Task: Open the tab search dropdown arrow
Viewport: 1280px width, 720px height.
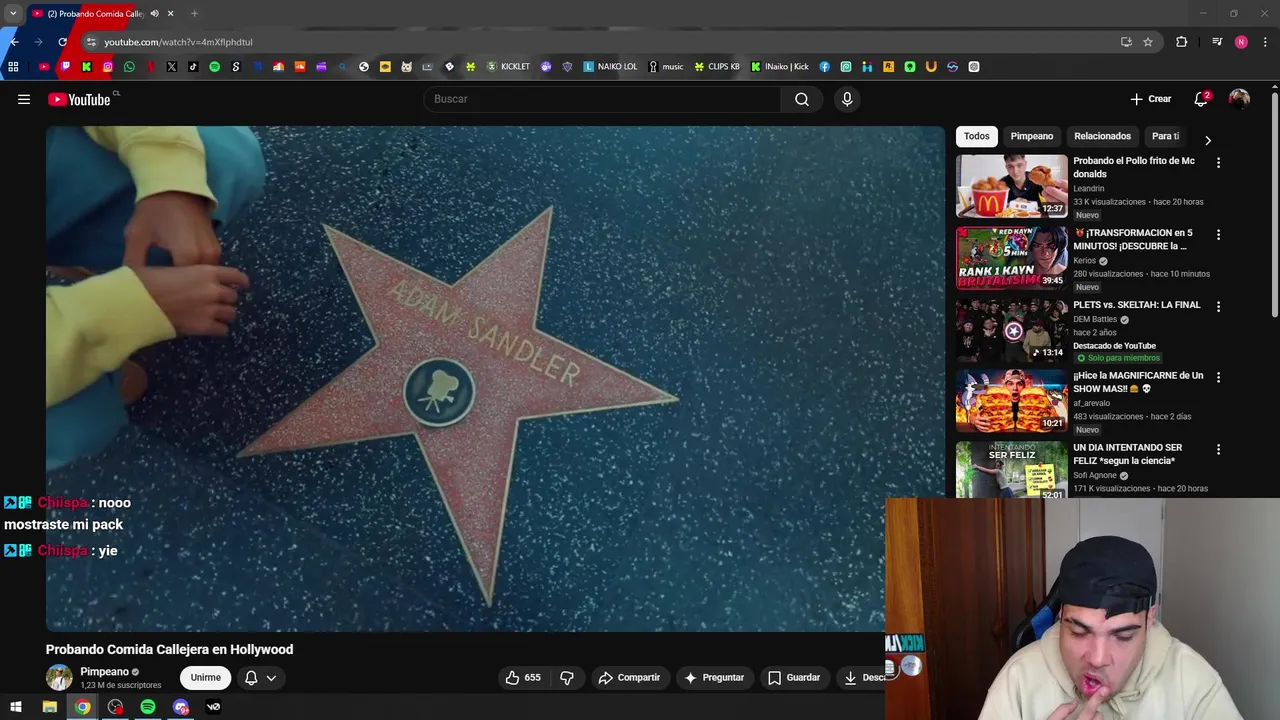Action: [13, 14]
